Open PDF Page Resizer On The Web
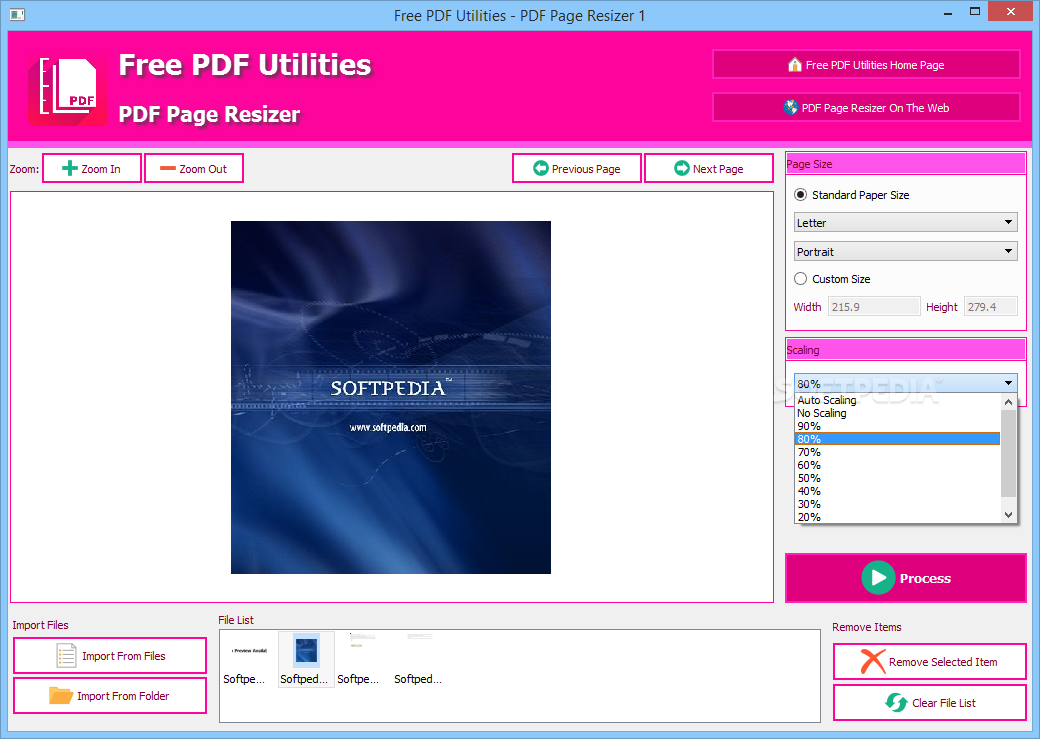Screen dimensions: 1040x739 (x=866, y=107)
